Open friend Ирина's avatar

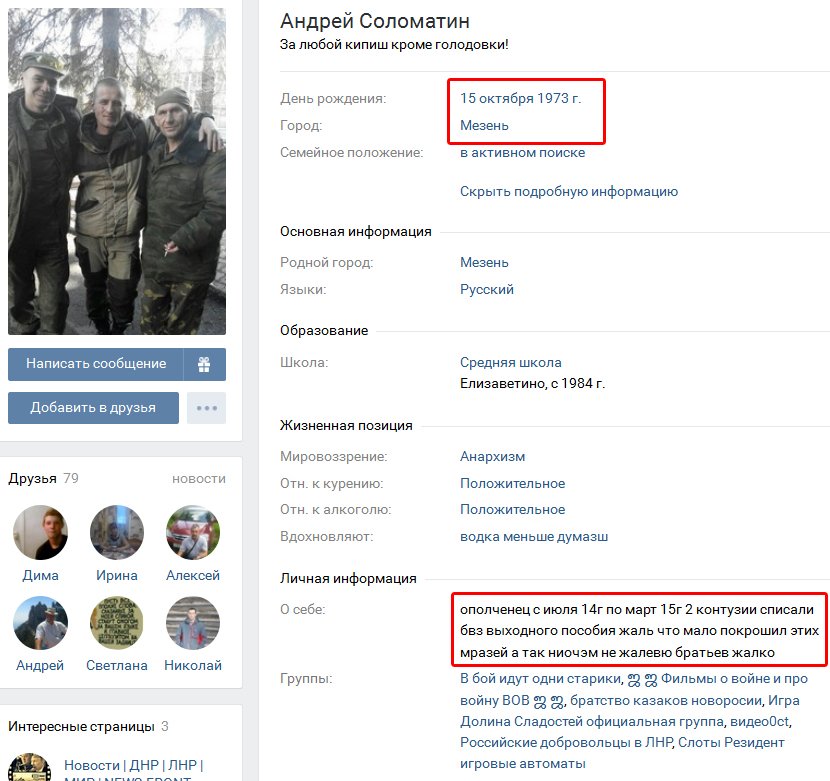tap(116, 532)
